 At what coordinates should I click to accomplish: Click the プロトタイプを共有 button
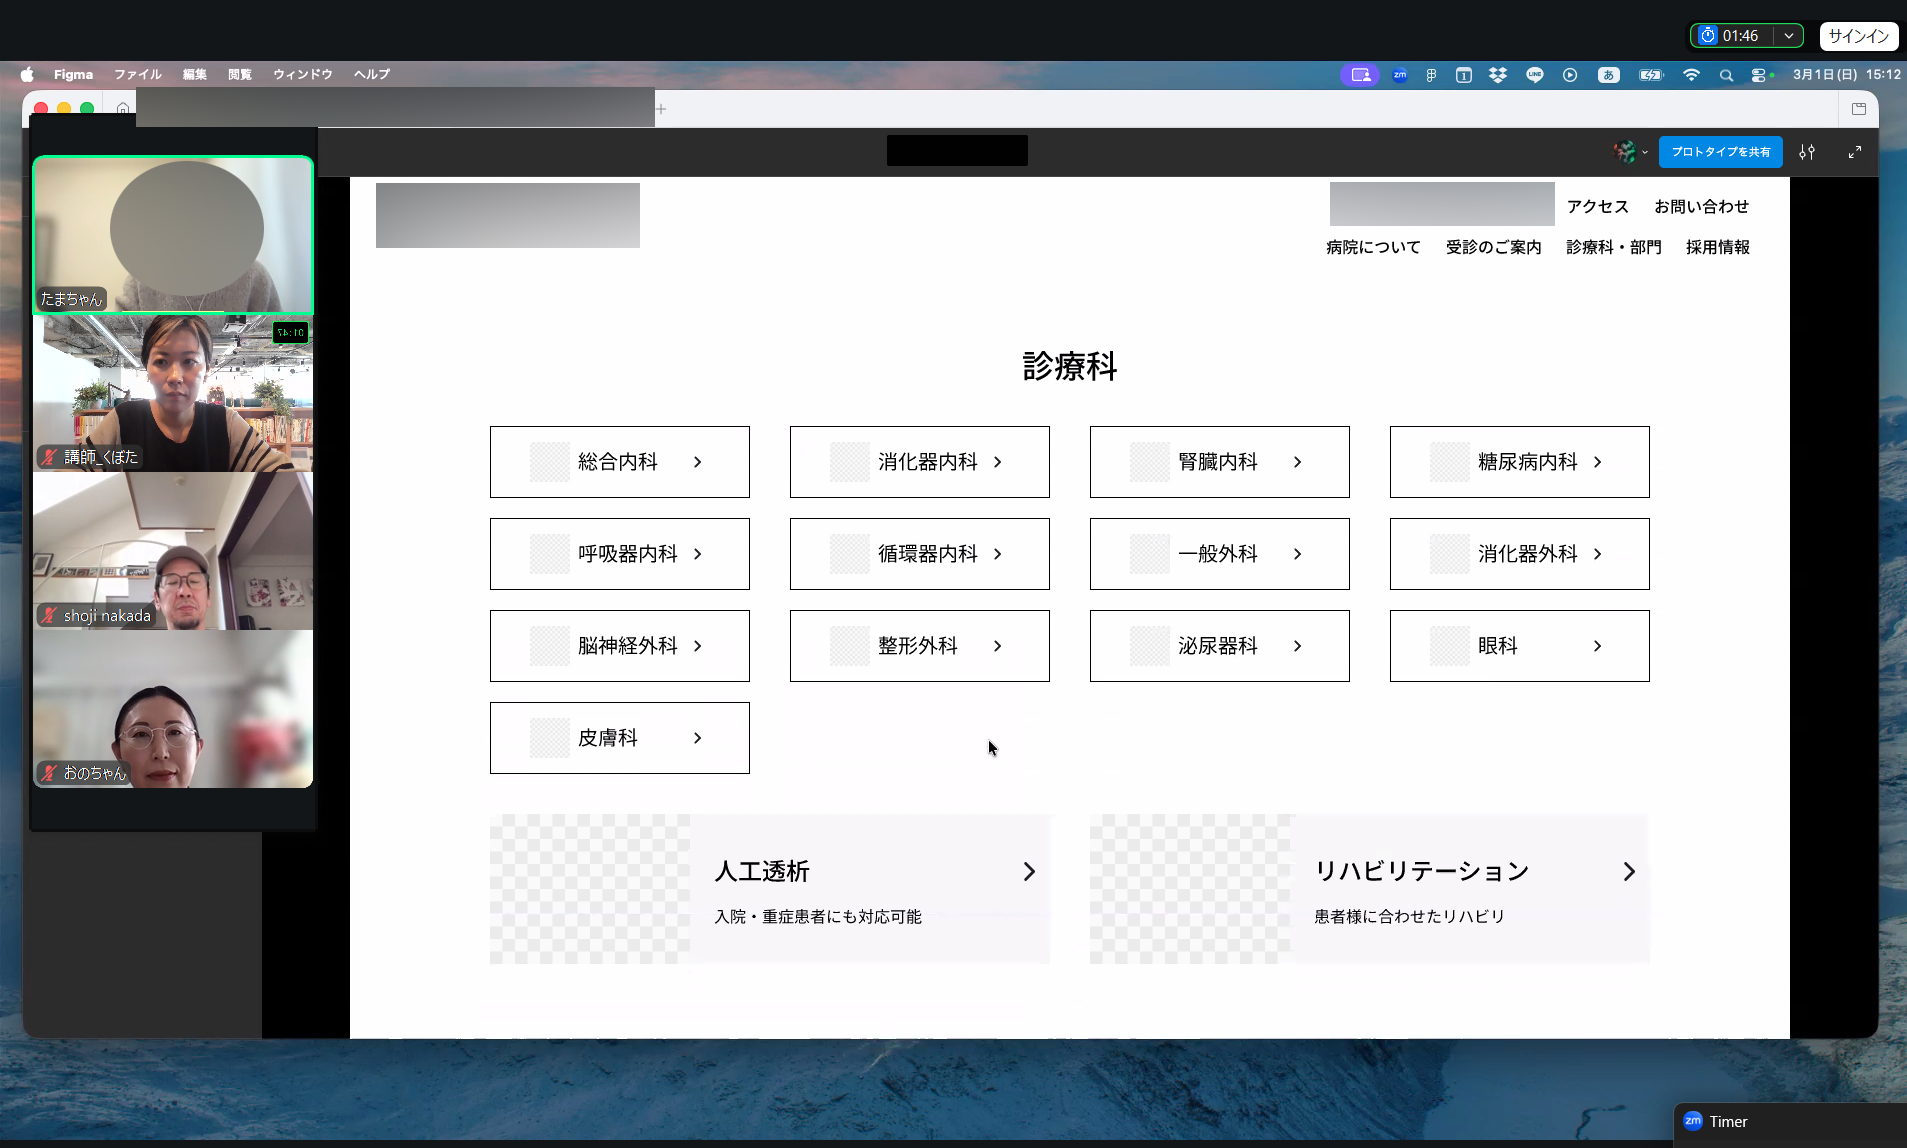click(1720, 151)
